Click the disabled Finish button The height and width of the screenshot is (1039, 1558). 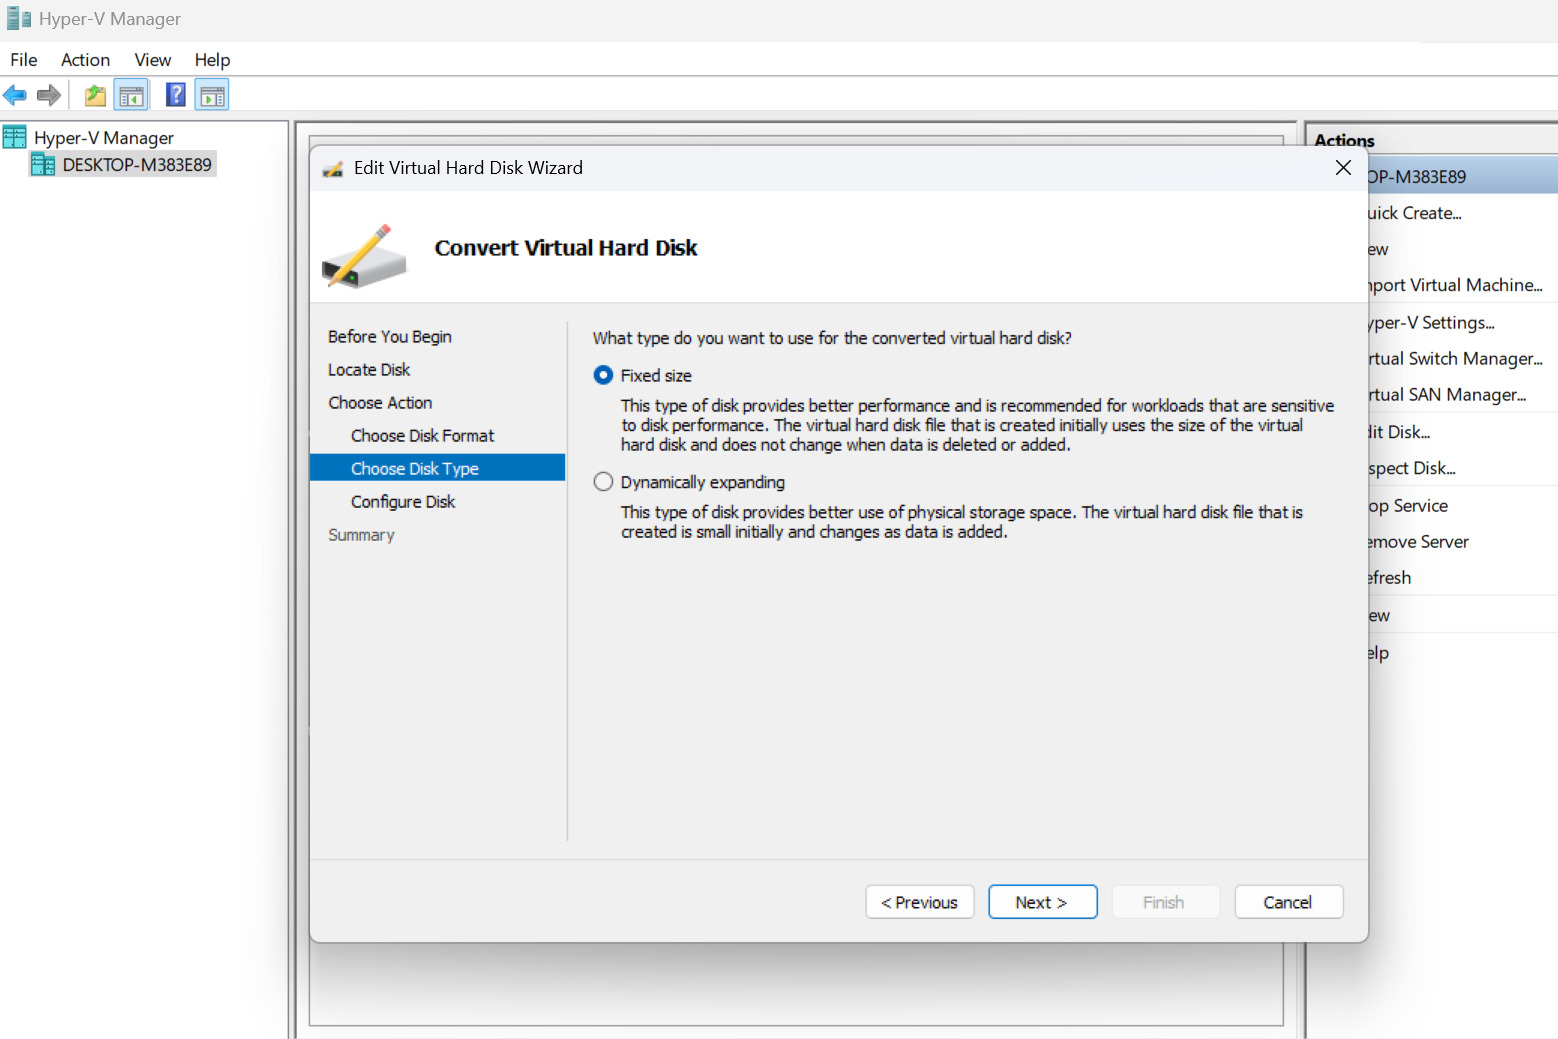(1166, 902)
